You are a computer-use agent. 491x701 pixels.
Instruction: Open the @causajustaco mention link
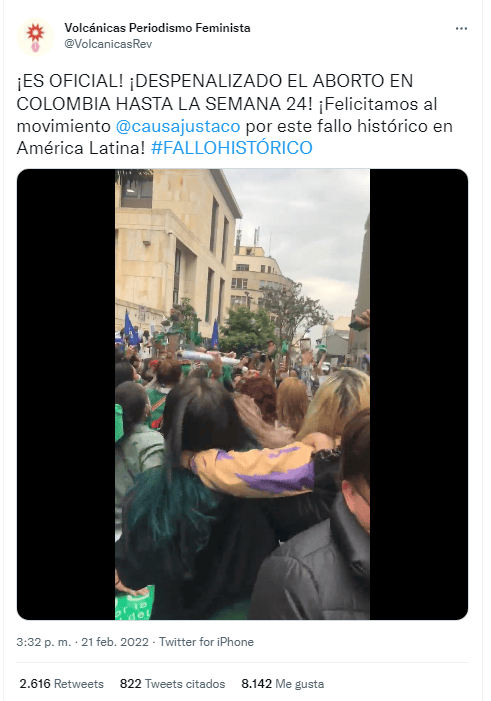pyautogui.click(x=178, y=126)
